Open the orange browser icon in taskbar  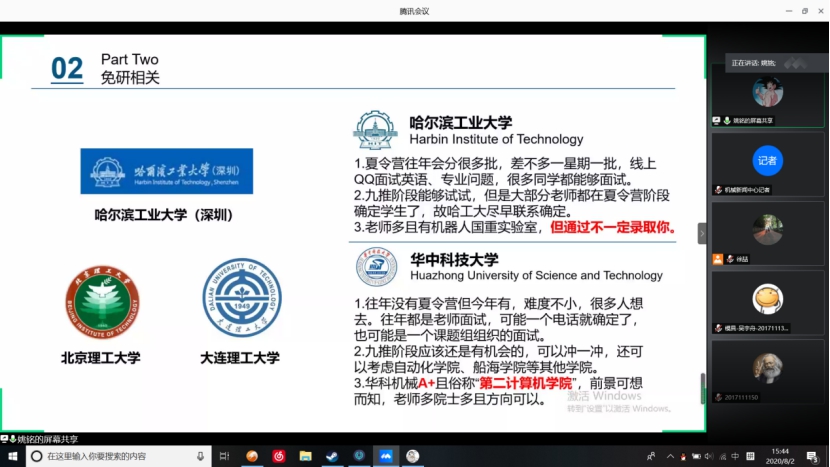tap(252, 456)
